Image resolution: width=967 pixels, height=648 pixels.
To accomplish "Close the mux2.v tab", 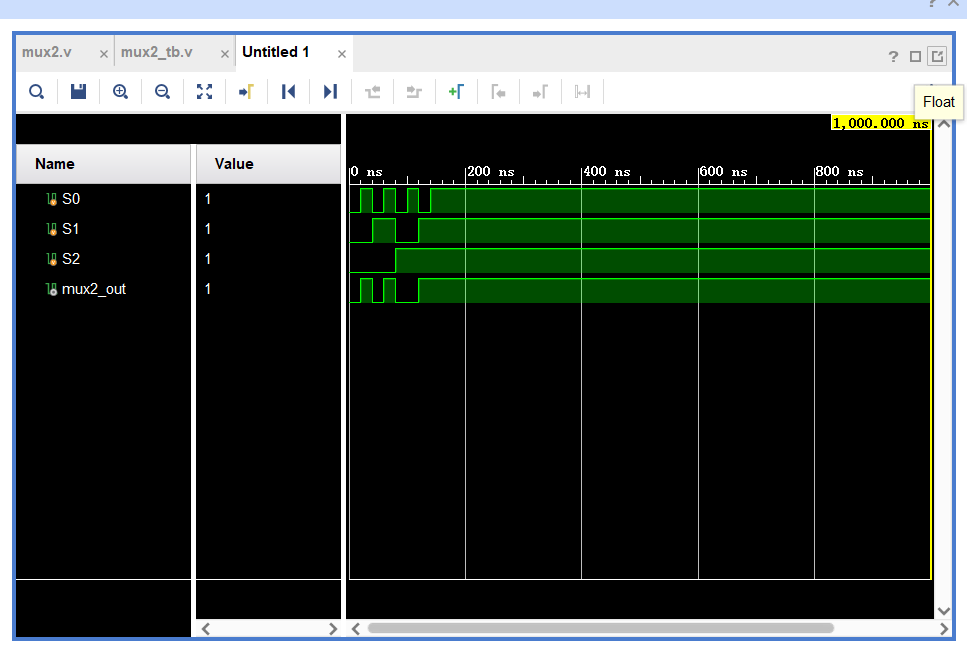I will (x=104, y=54).
